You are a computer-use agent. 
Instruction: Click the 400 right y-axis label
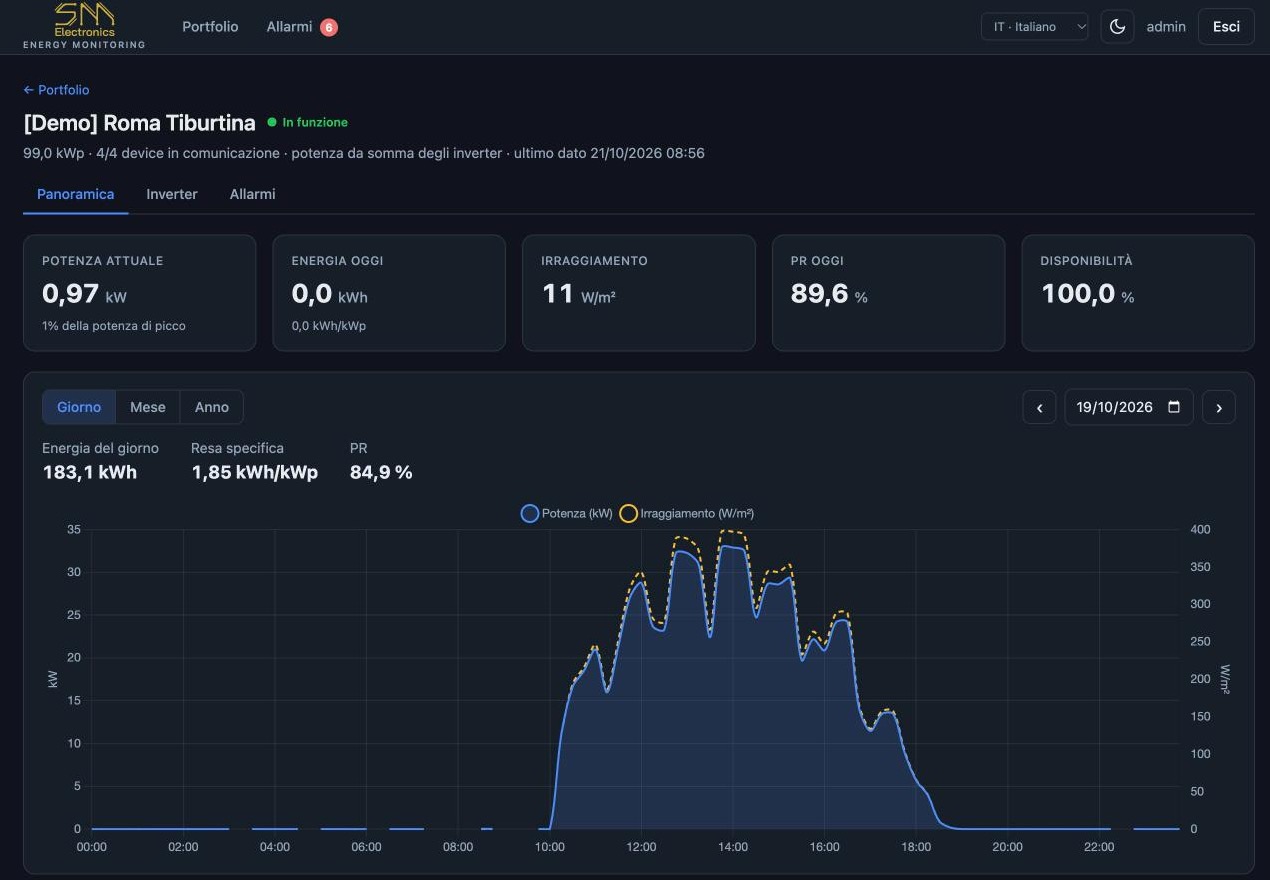point(1200,529)
